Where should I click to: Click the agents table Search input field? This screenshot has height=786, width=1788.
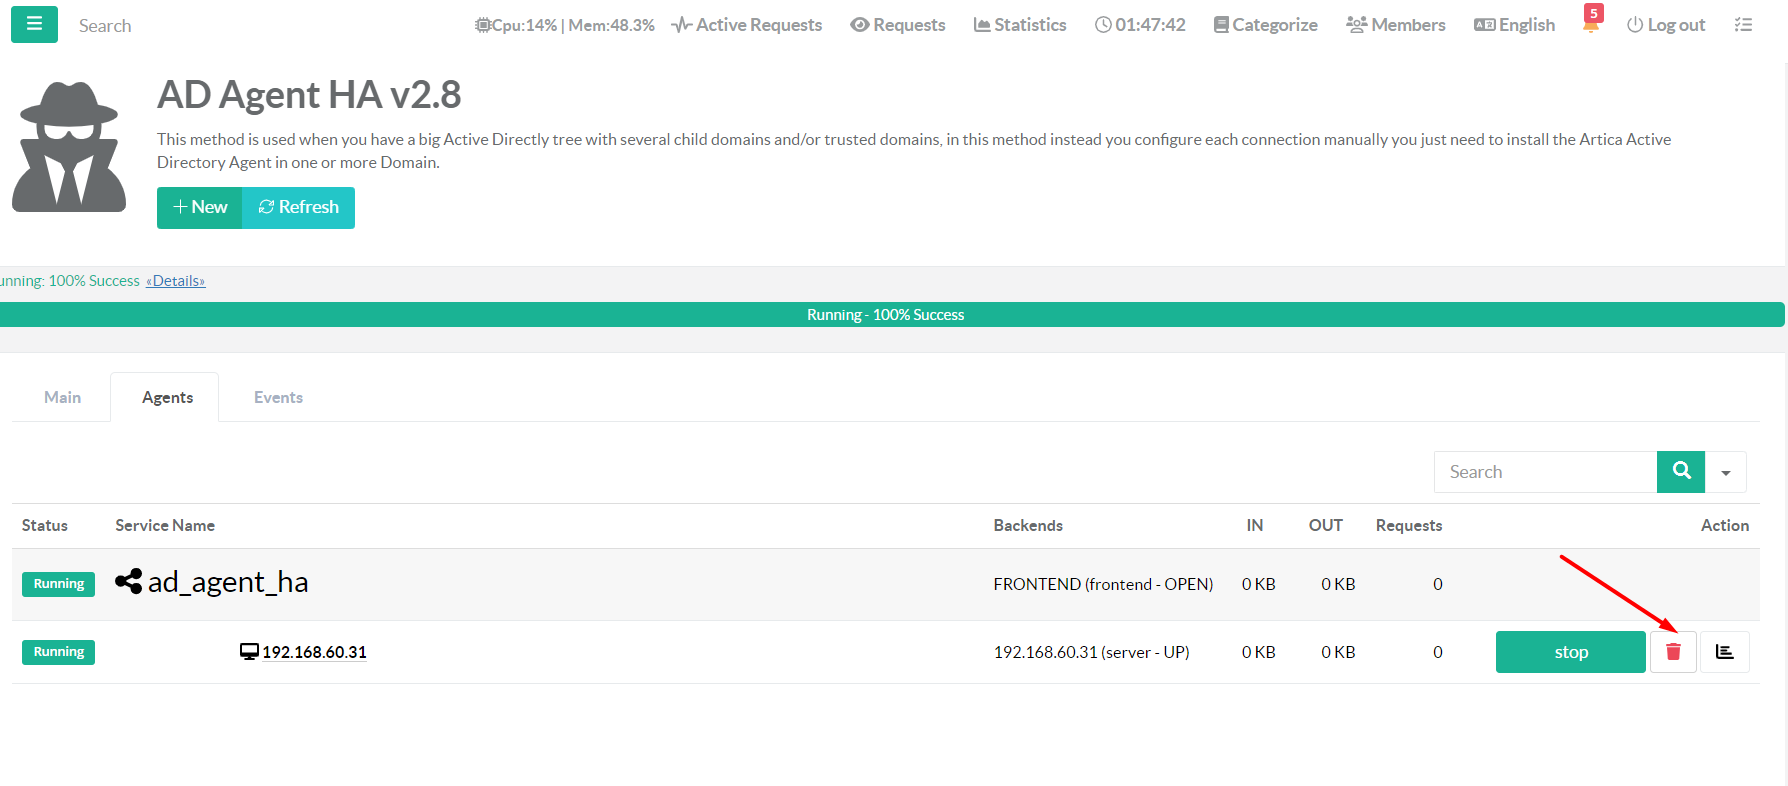click(1545, 472)
